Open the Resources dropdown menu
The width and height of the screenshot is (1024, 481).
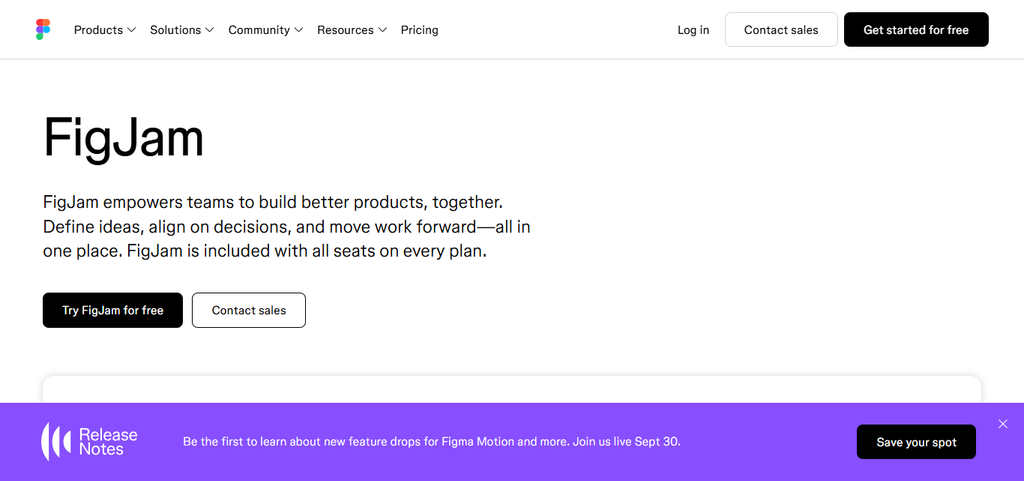point(352,30)
